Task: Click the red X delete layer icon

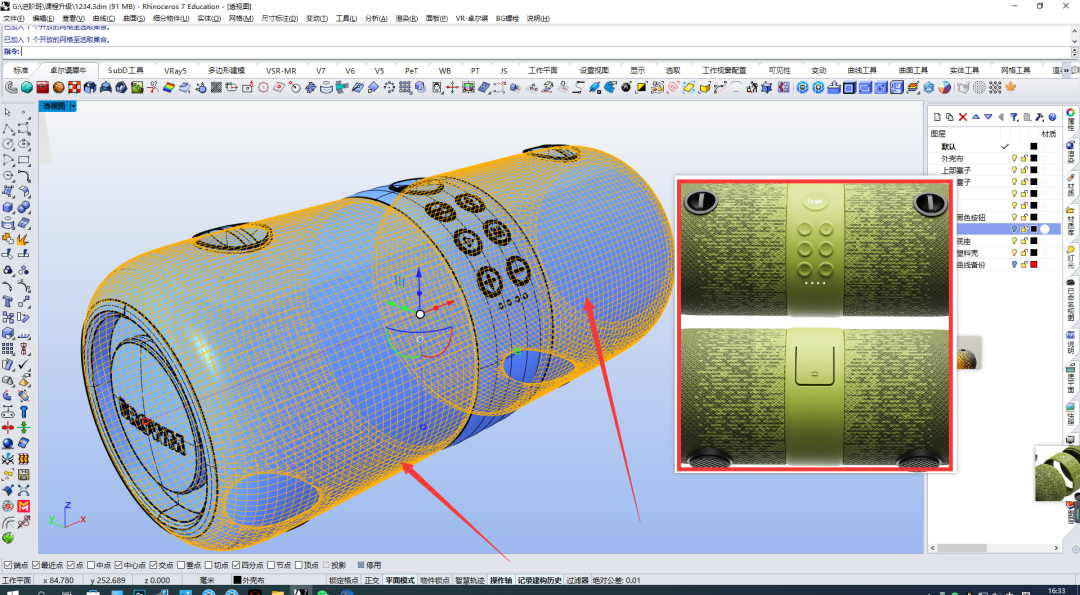Action: [x=963, y=117]
